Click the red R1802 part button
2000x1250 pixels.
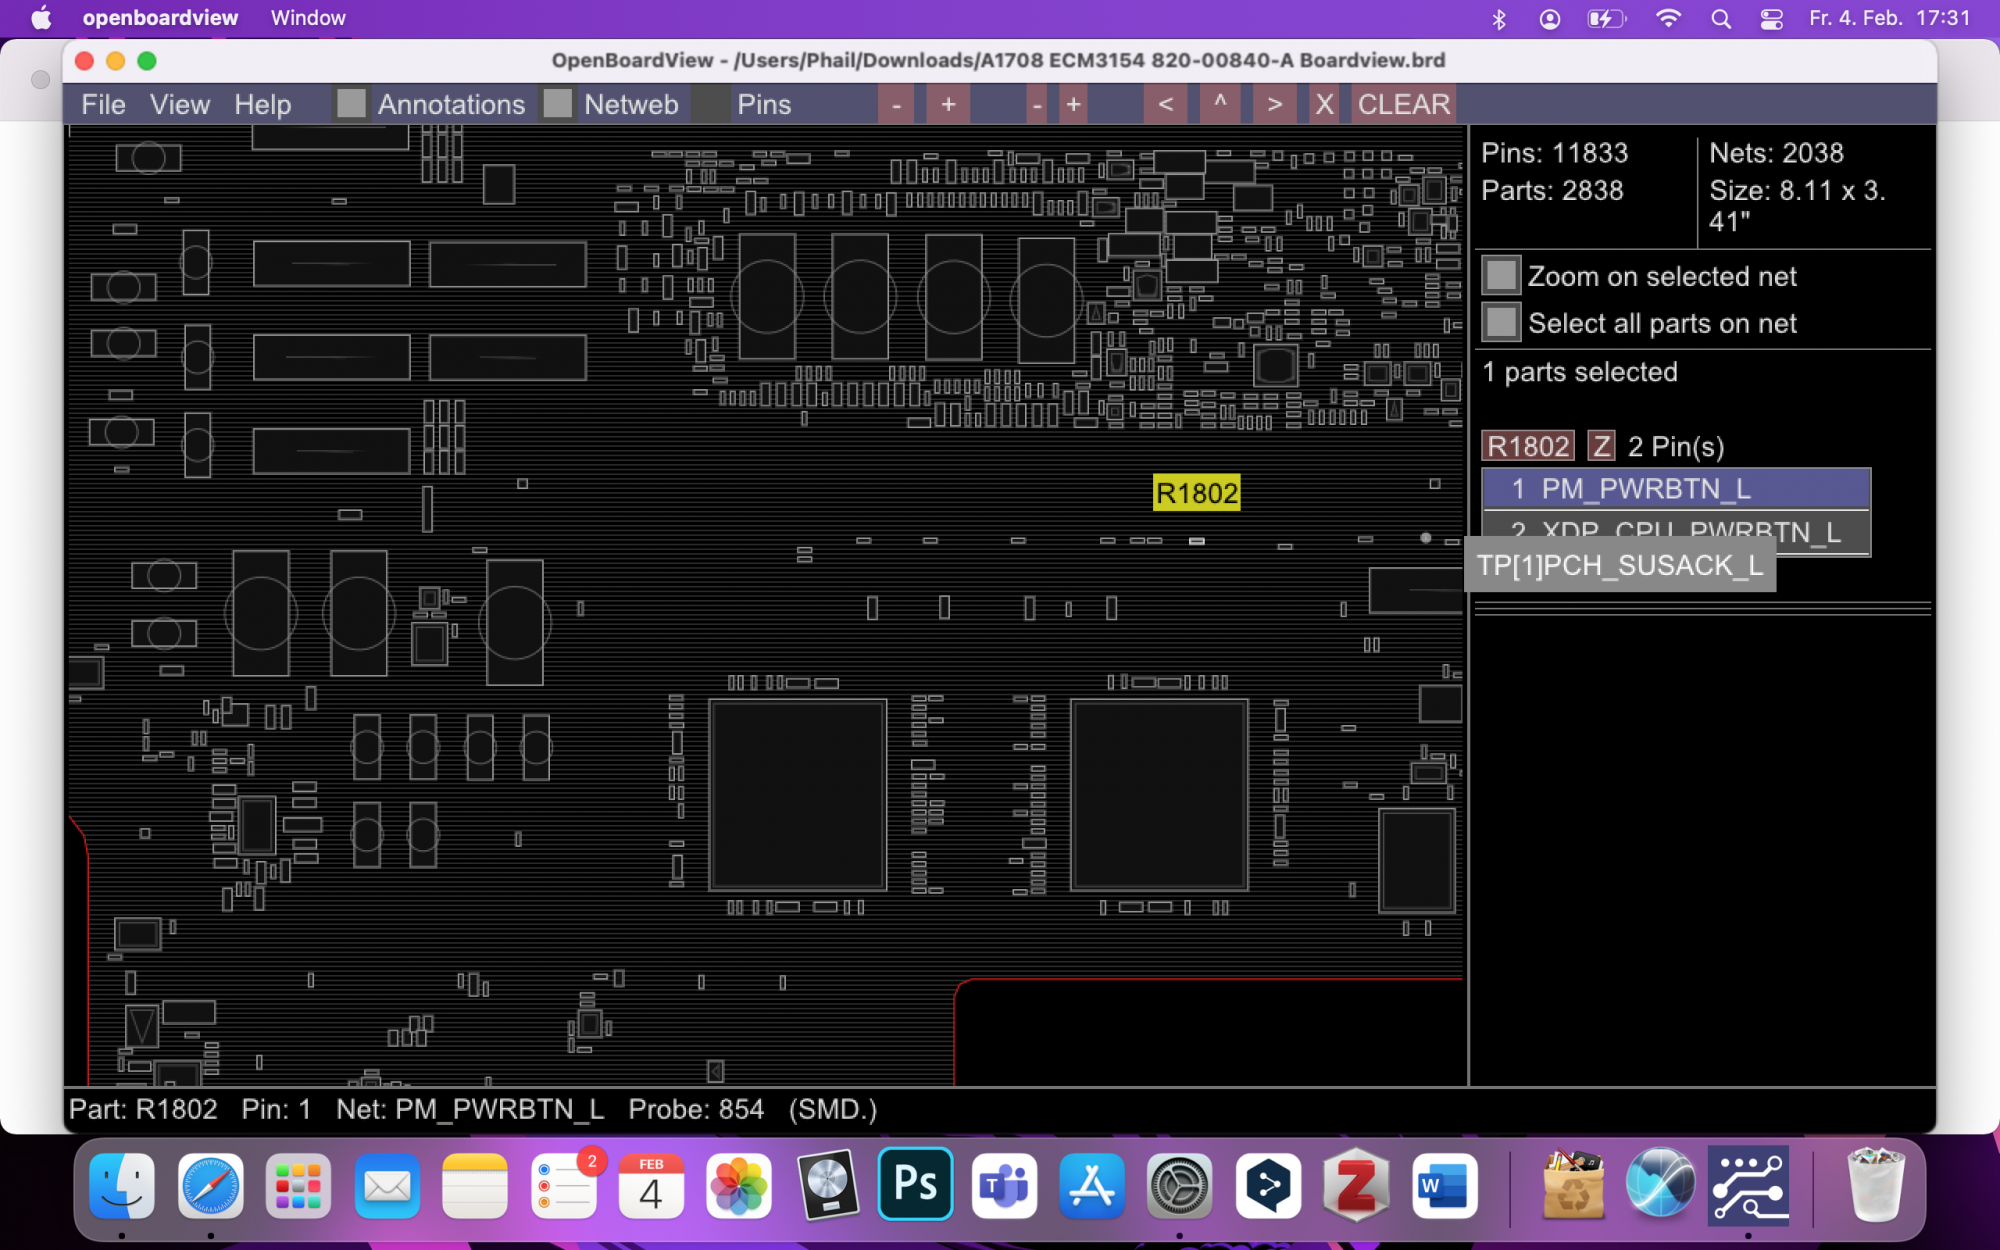1527,446
